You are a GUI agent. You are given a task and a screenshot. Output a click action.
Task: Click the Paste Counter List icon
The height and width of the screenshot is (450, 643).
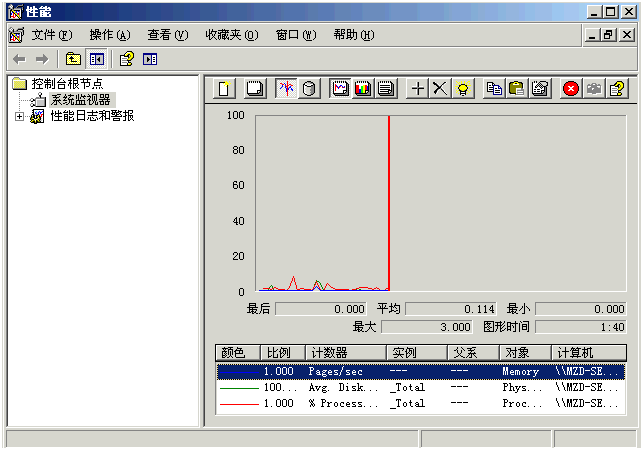517,88
